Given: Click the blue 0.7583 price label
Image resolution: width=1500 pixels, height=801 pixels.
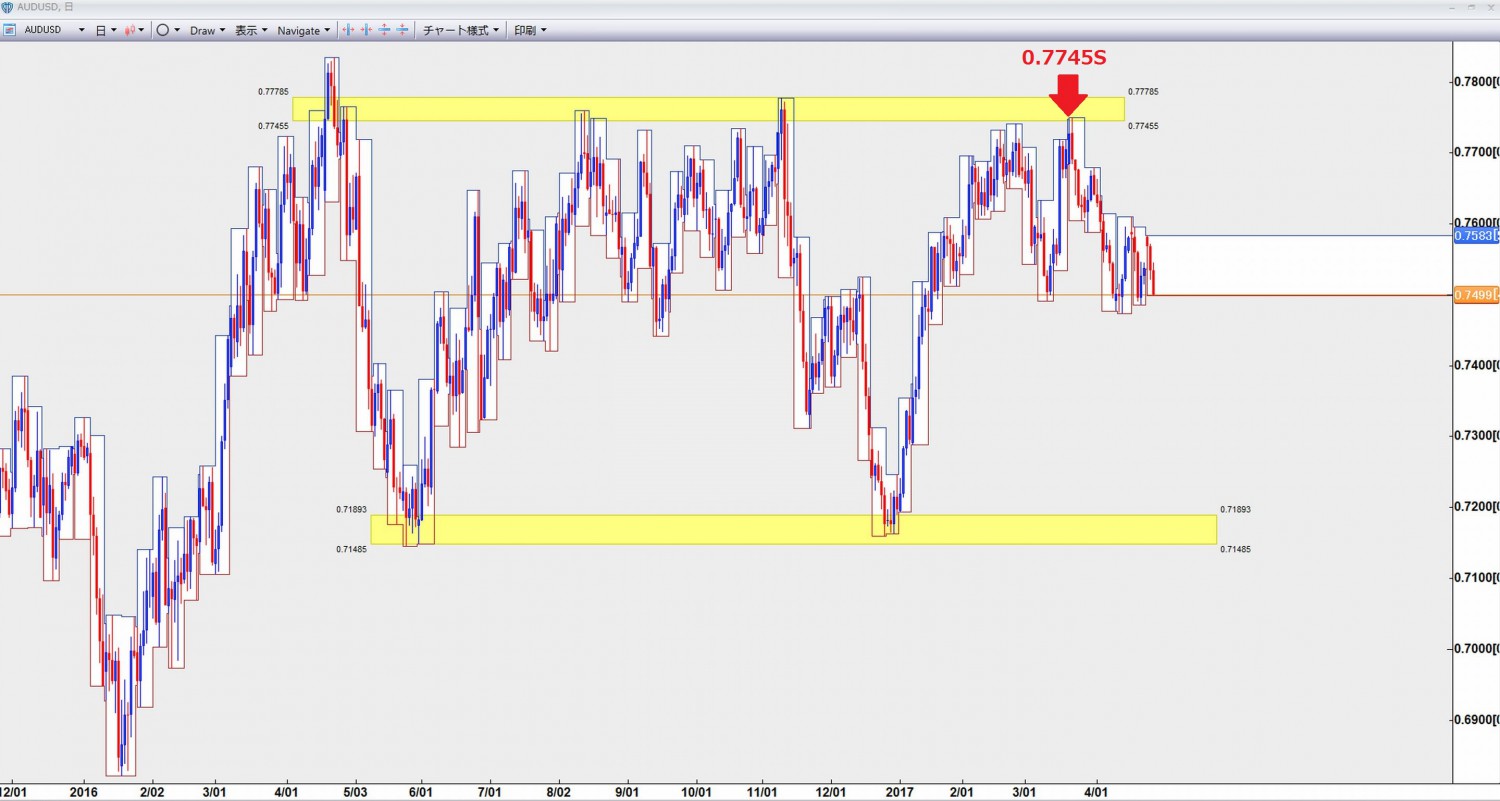Looking at the screenshot, I should (x=1475, y=236).
